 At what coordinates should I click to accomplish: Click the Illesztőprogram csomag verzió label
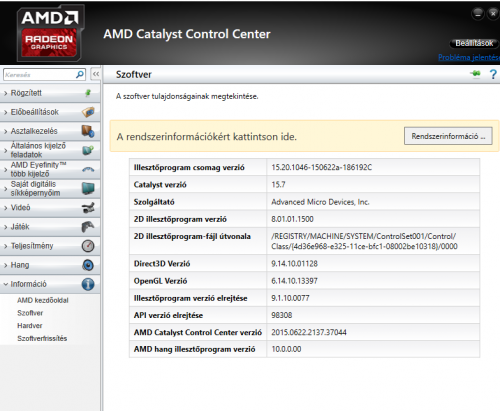(x=189, y=168)
